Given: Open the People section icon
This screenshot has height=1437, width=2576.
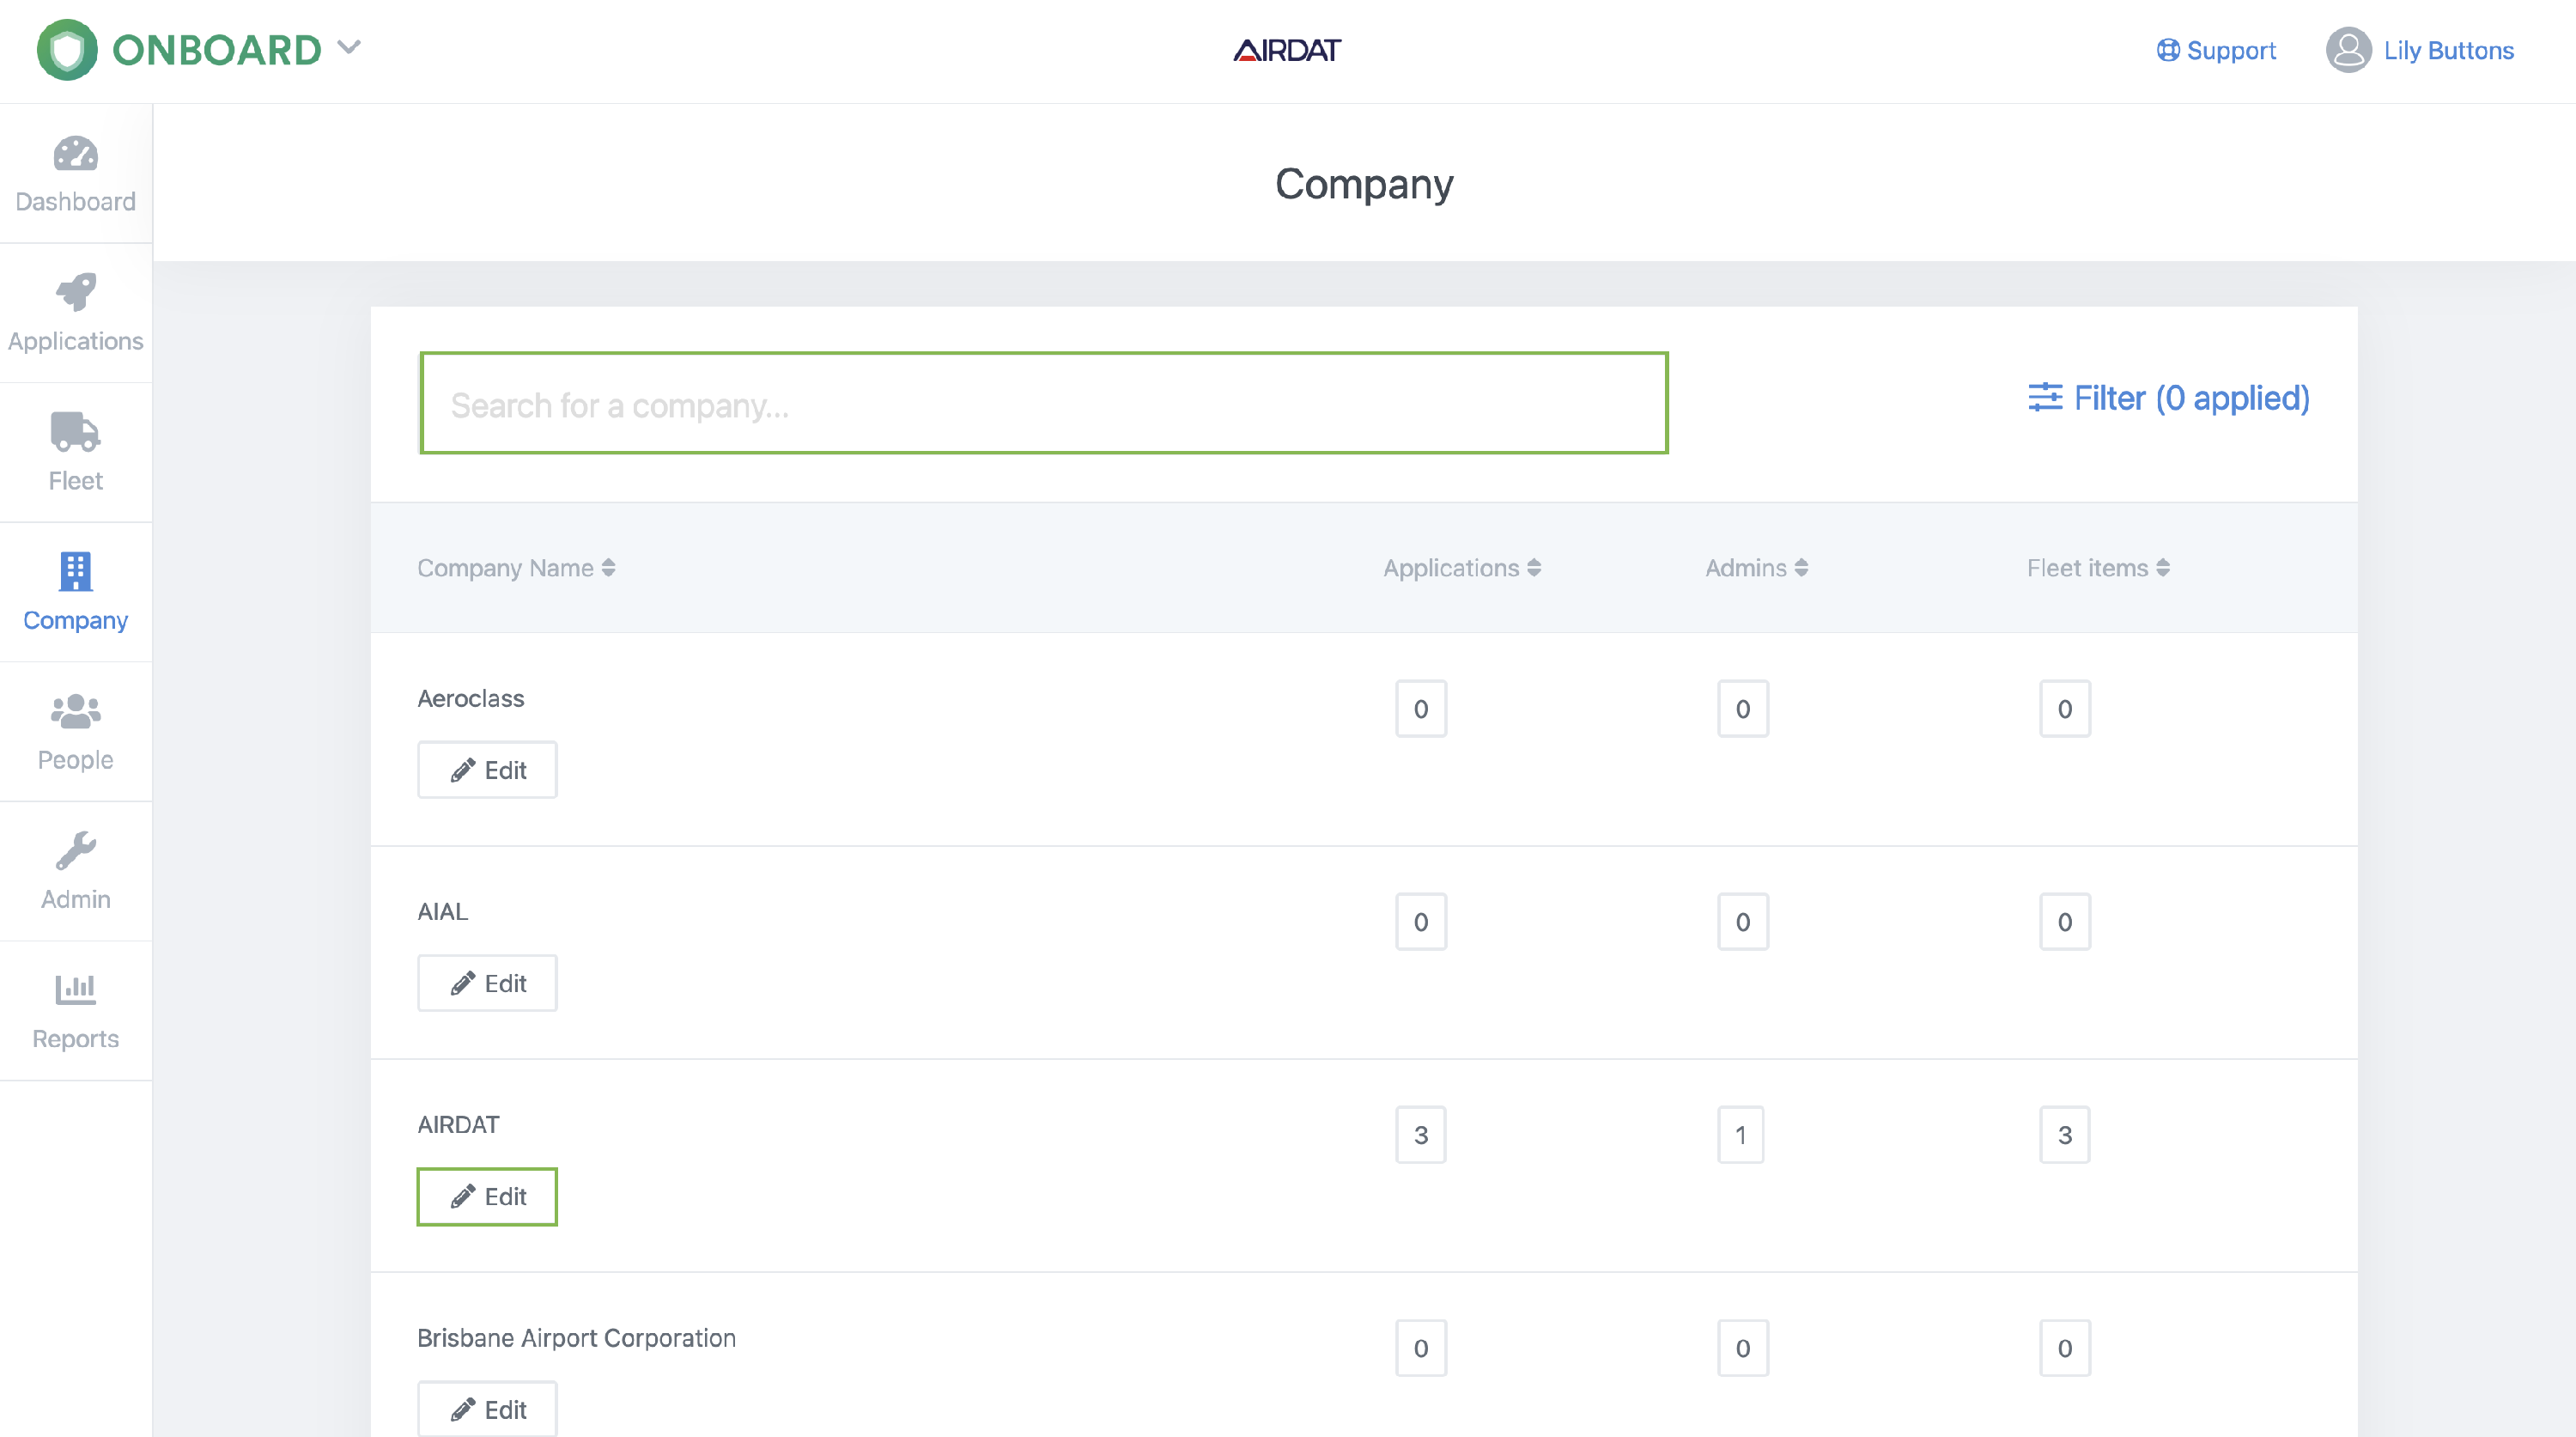Looking at the screenshot, I should [75, 712].
